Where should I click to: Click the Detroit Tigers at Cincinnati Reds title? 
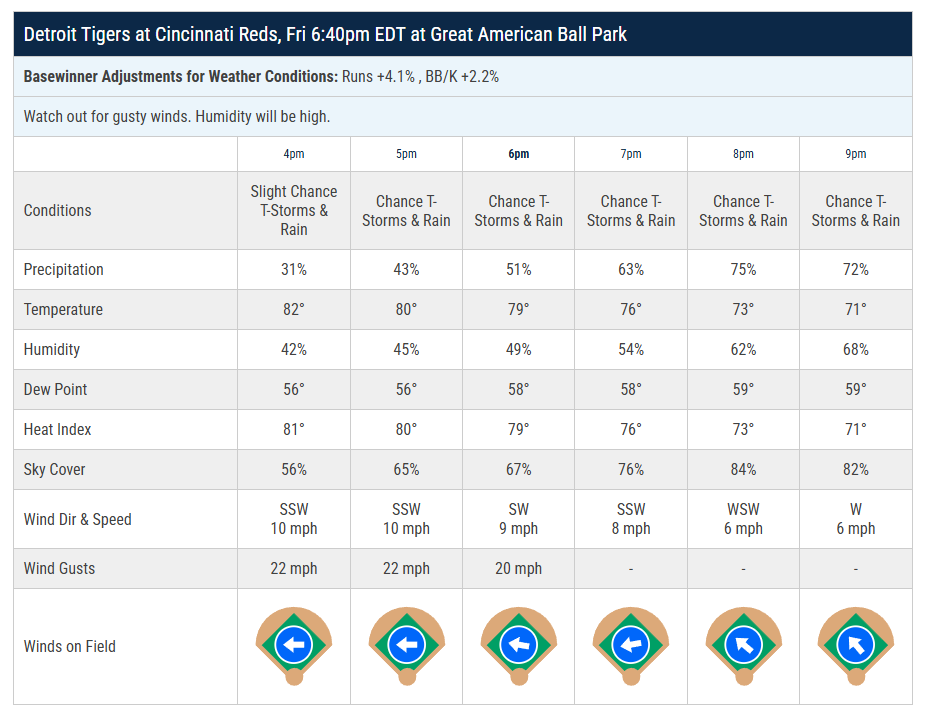coord(325,35)
